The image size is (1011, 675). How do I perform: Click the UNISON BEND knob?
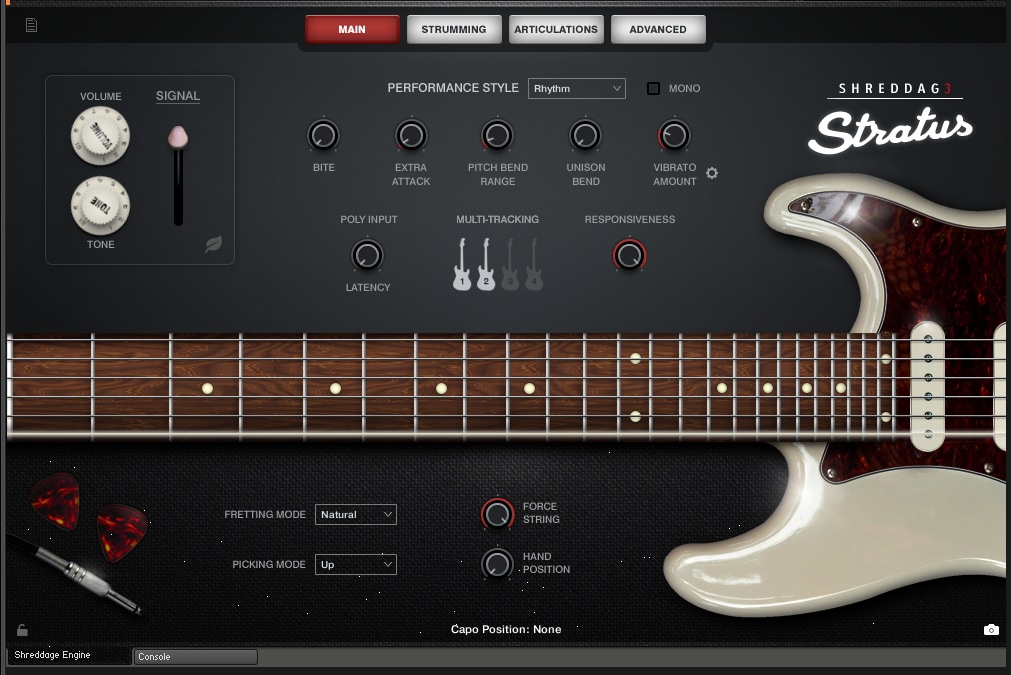click(585, 136)
